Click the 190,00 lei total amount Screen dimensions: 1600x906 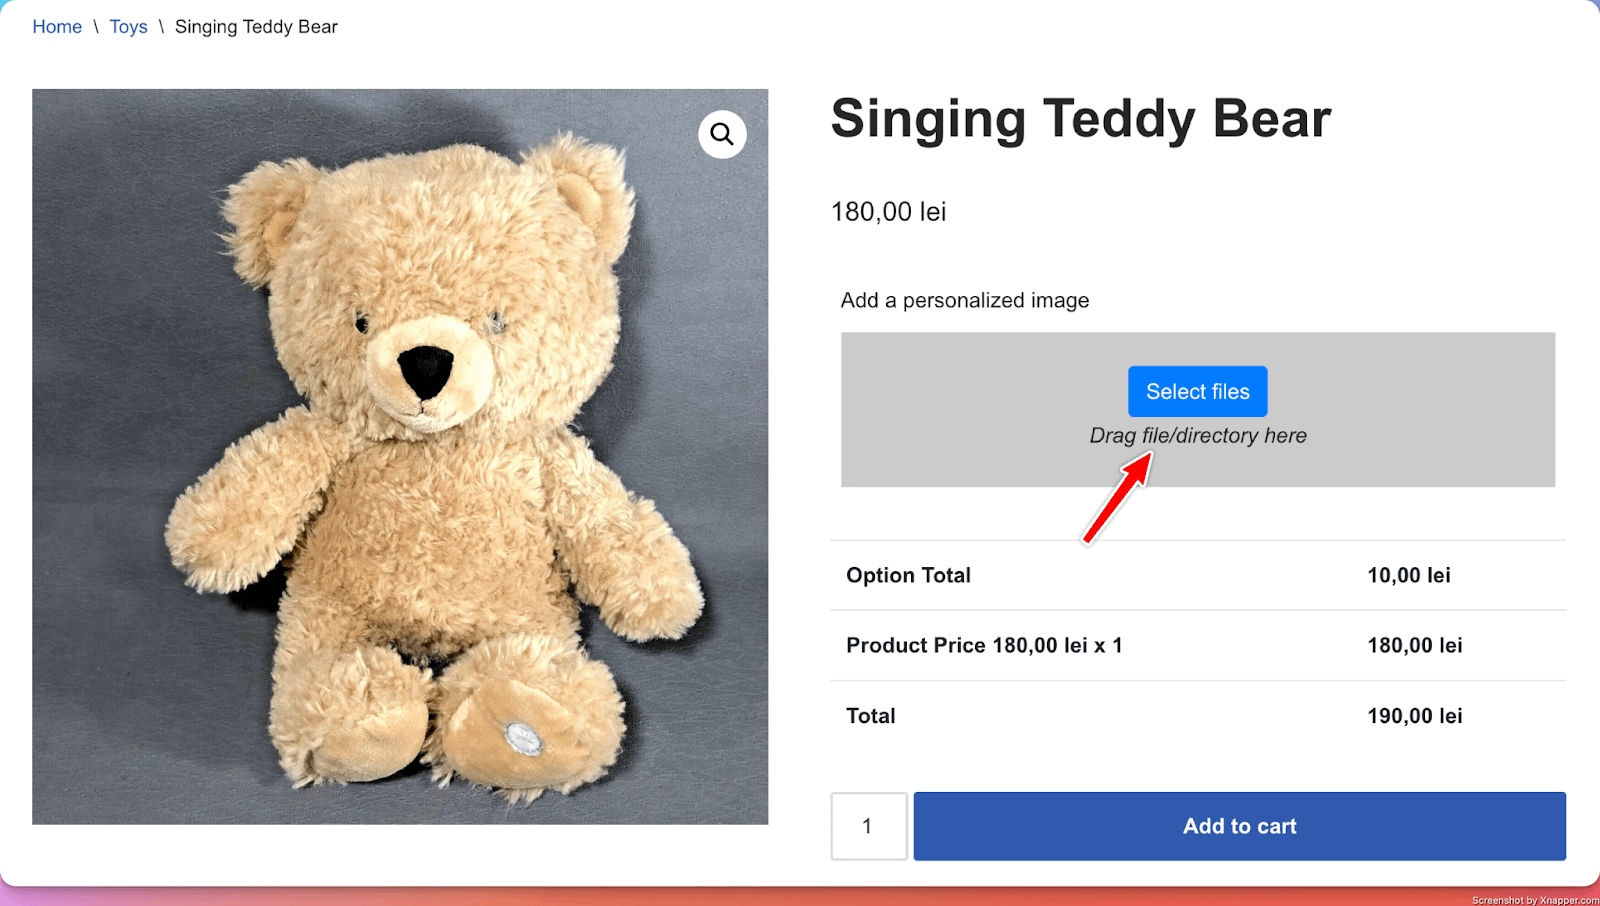[1414, 716]
